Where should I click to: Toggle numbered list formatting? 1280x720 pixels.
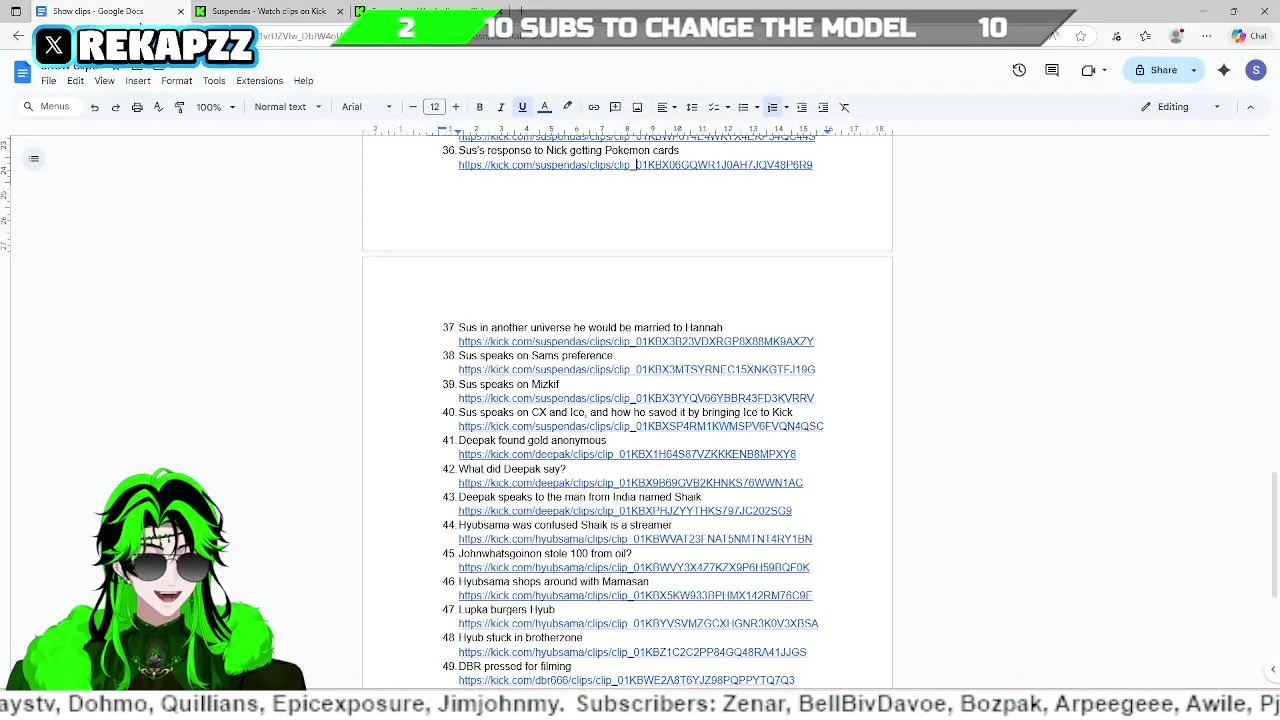tap(772, 107)
